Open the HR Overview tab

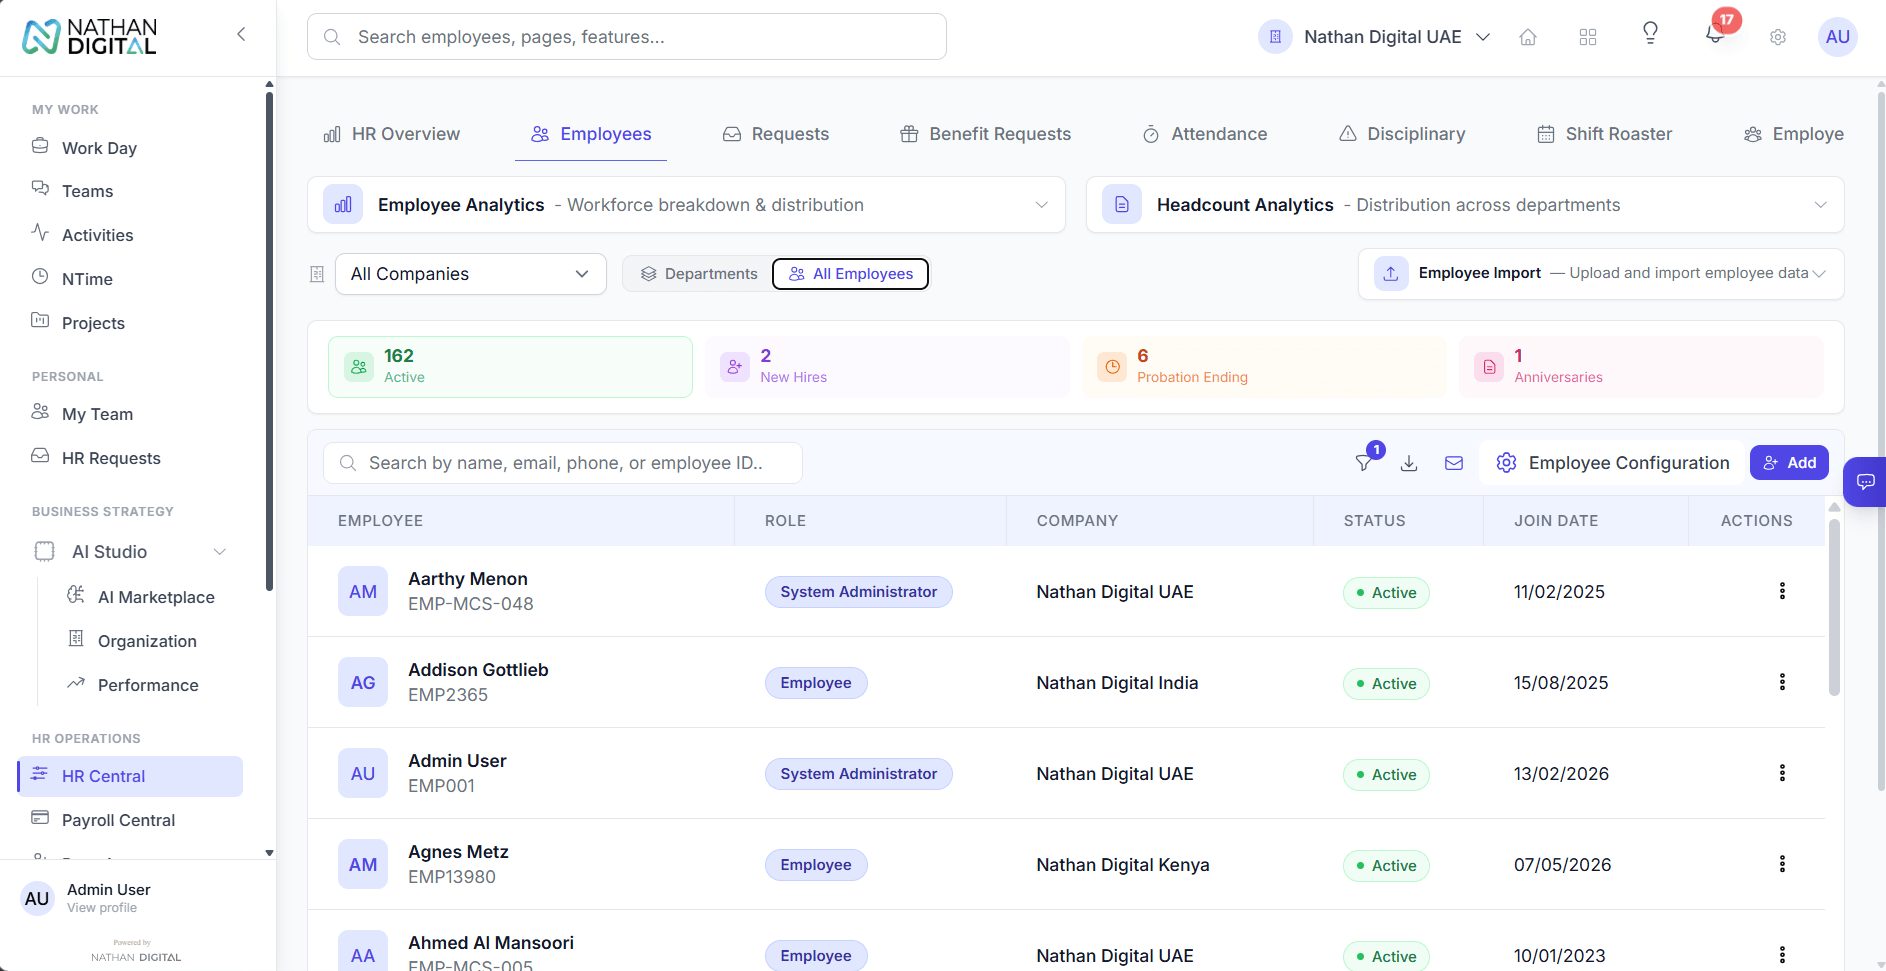click(x=391, y=134)
